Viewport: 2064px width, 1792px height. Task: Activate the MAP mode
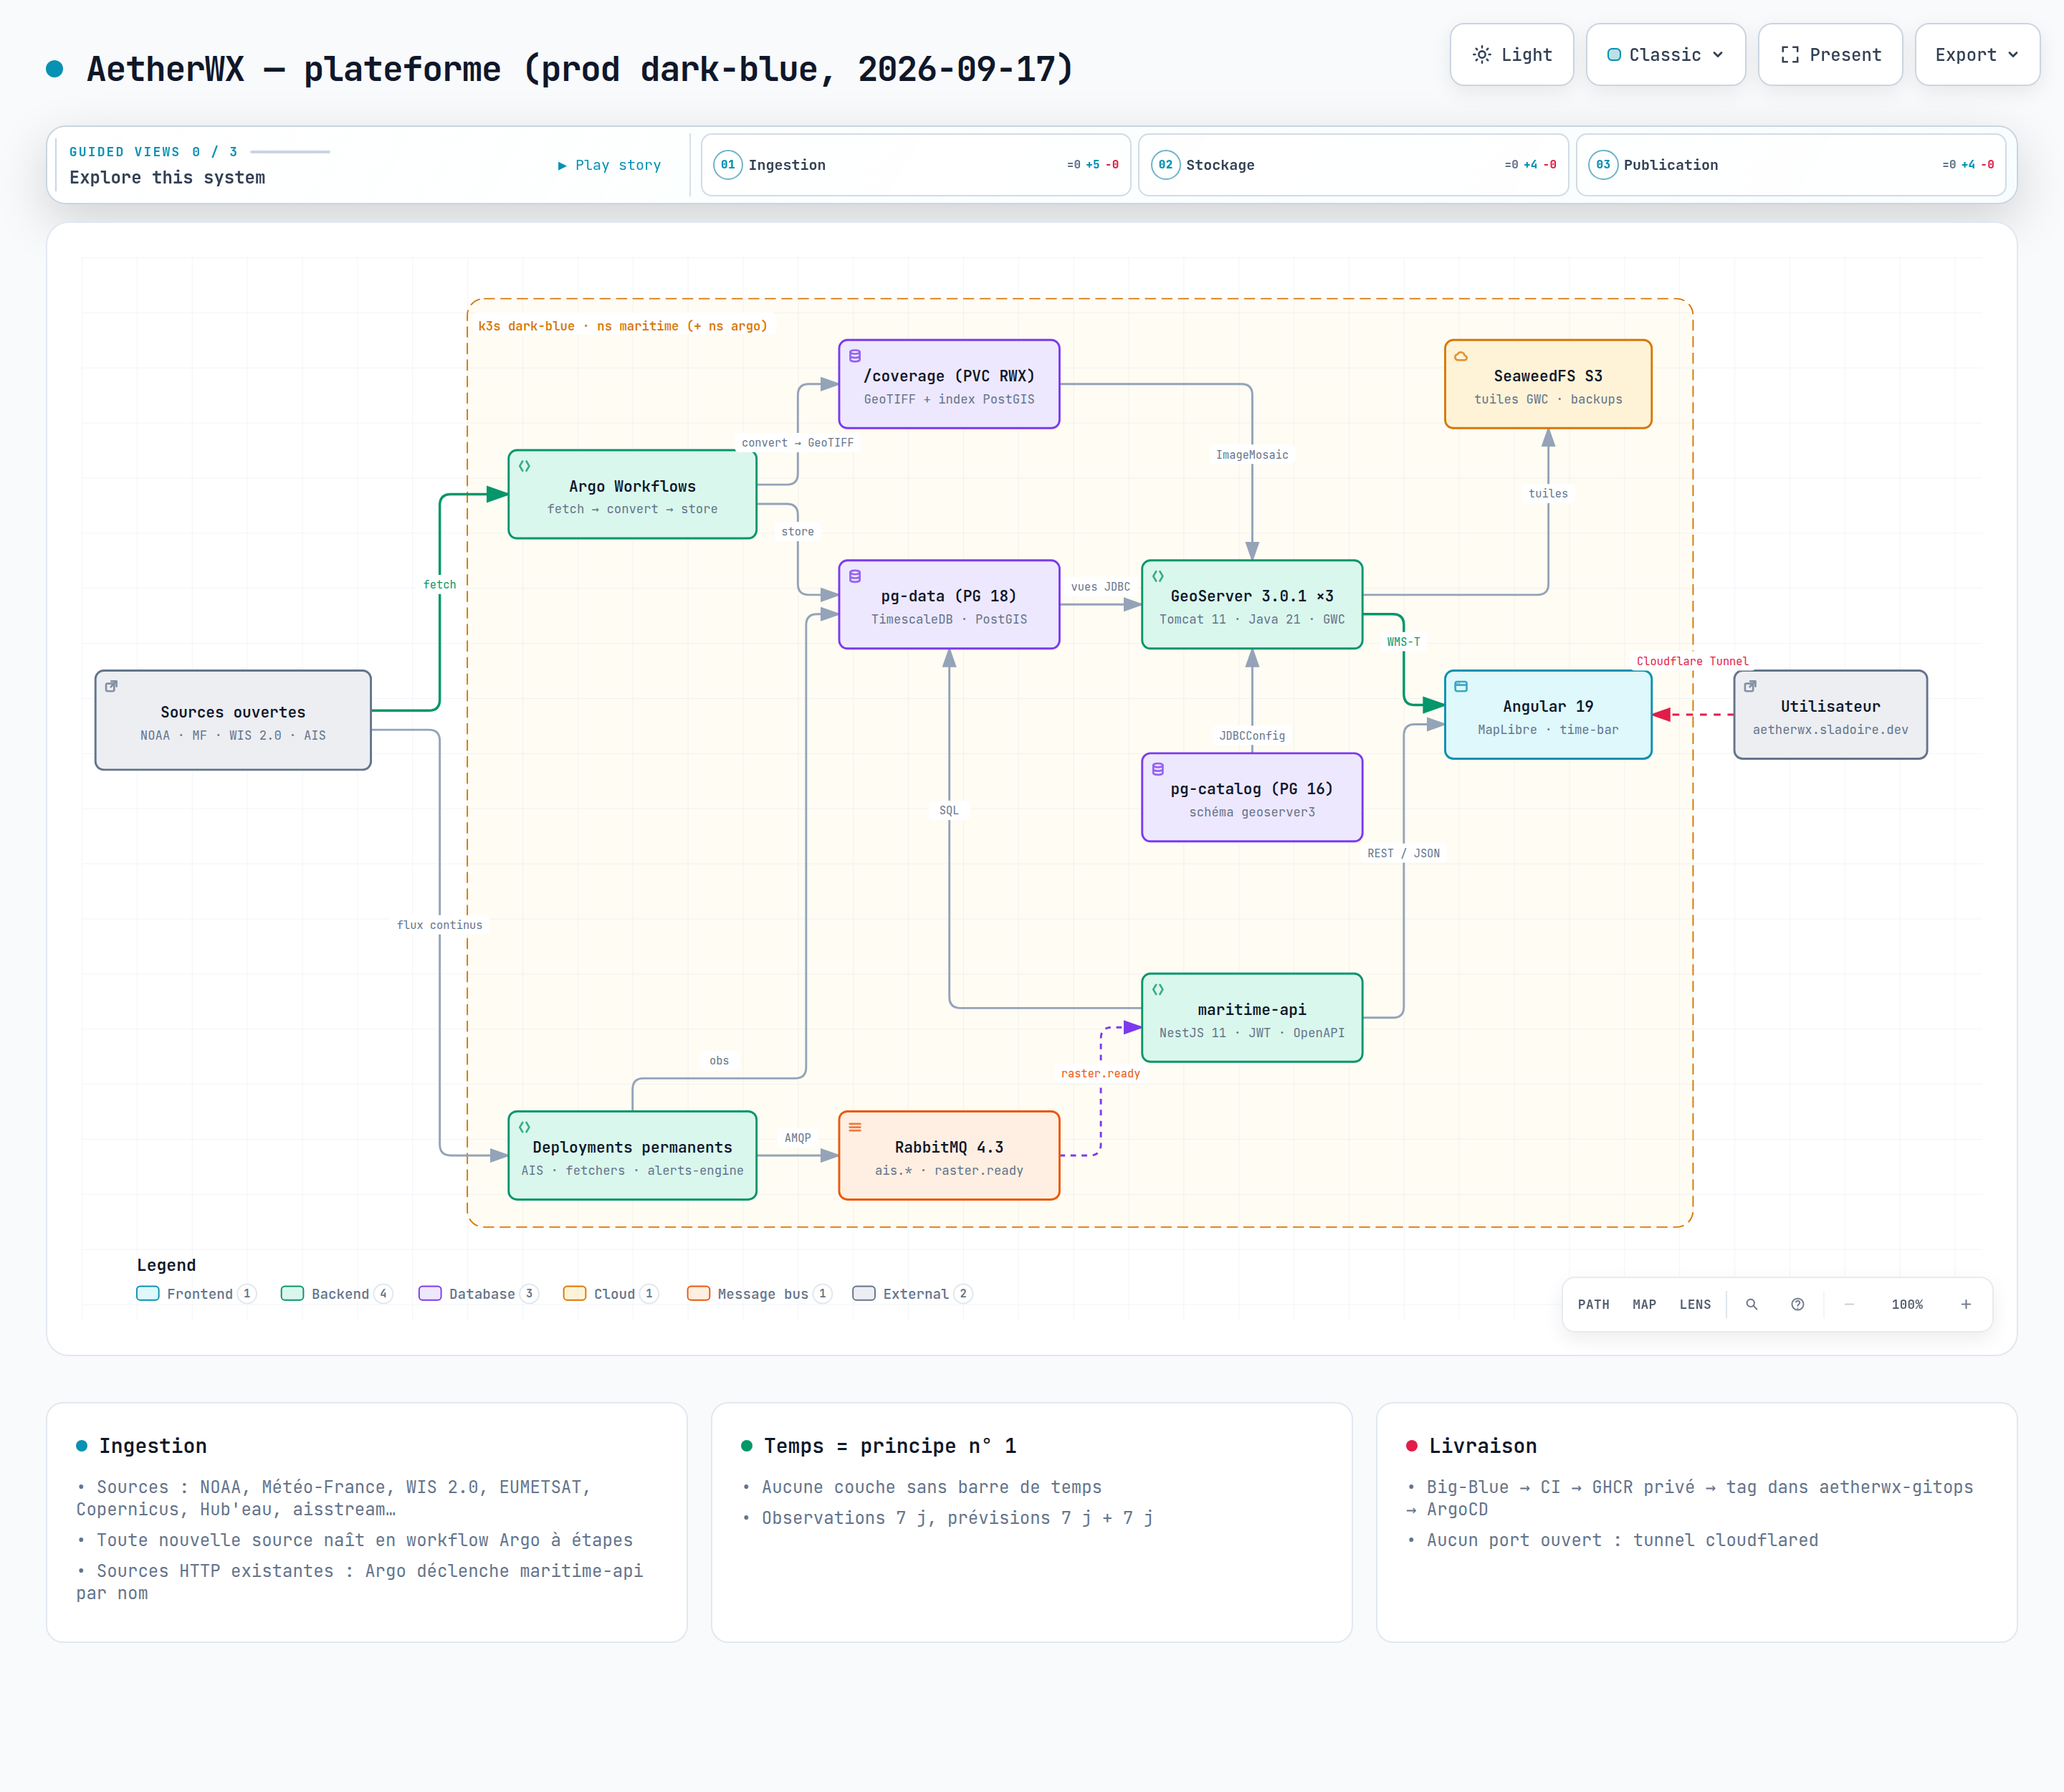coord(1644,1304)
